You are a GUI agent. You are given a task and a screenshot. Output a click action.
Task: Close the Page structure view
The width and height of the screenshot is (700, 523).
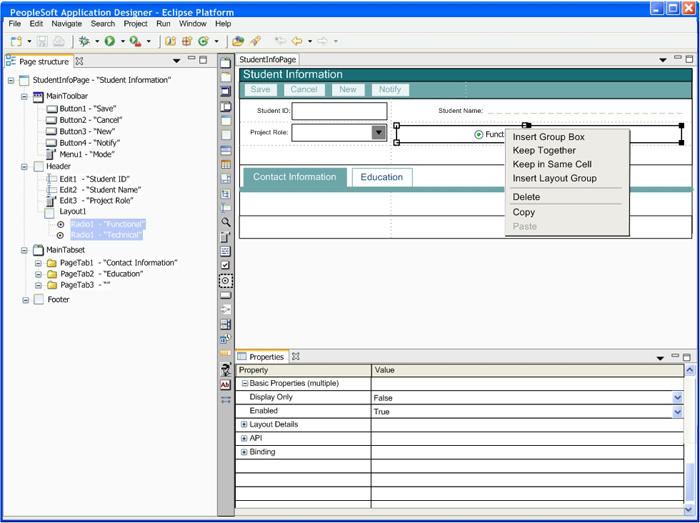coord(79,61)
